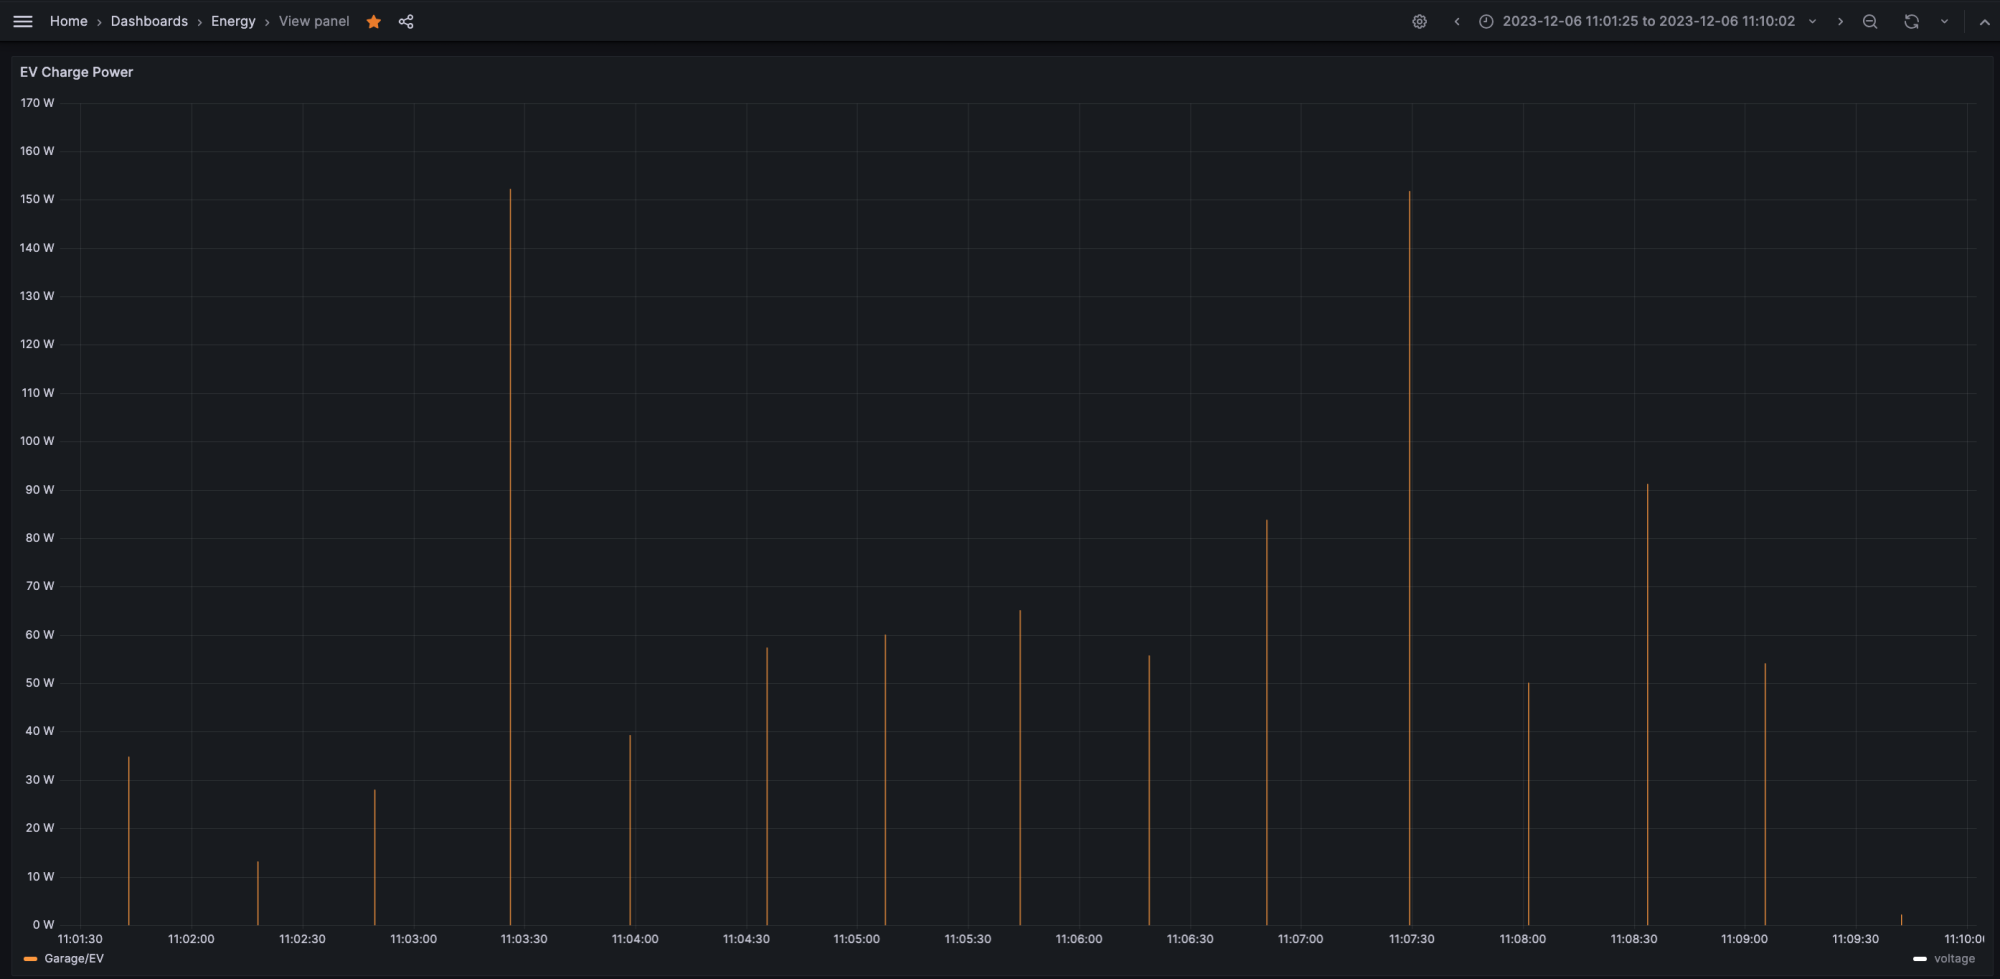Click the 100 W y-axis label
This screenshot has width=2000, height=979.
pos(37,441)
